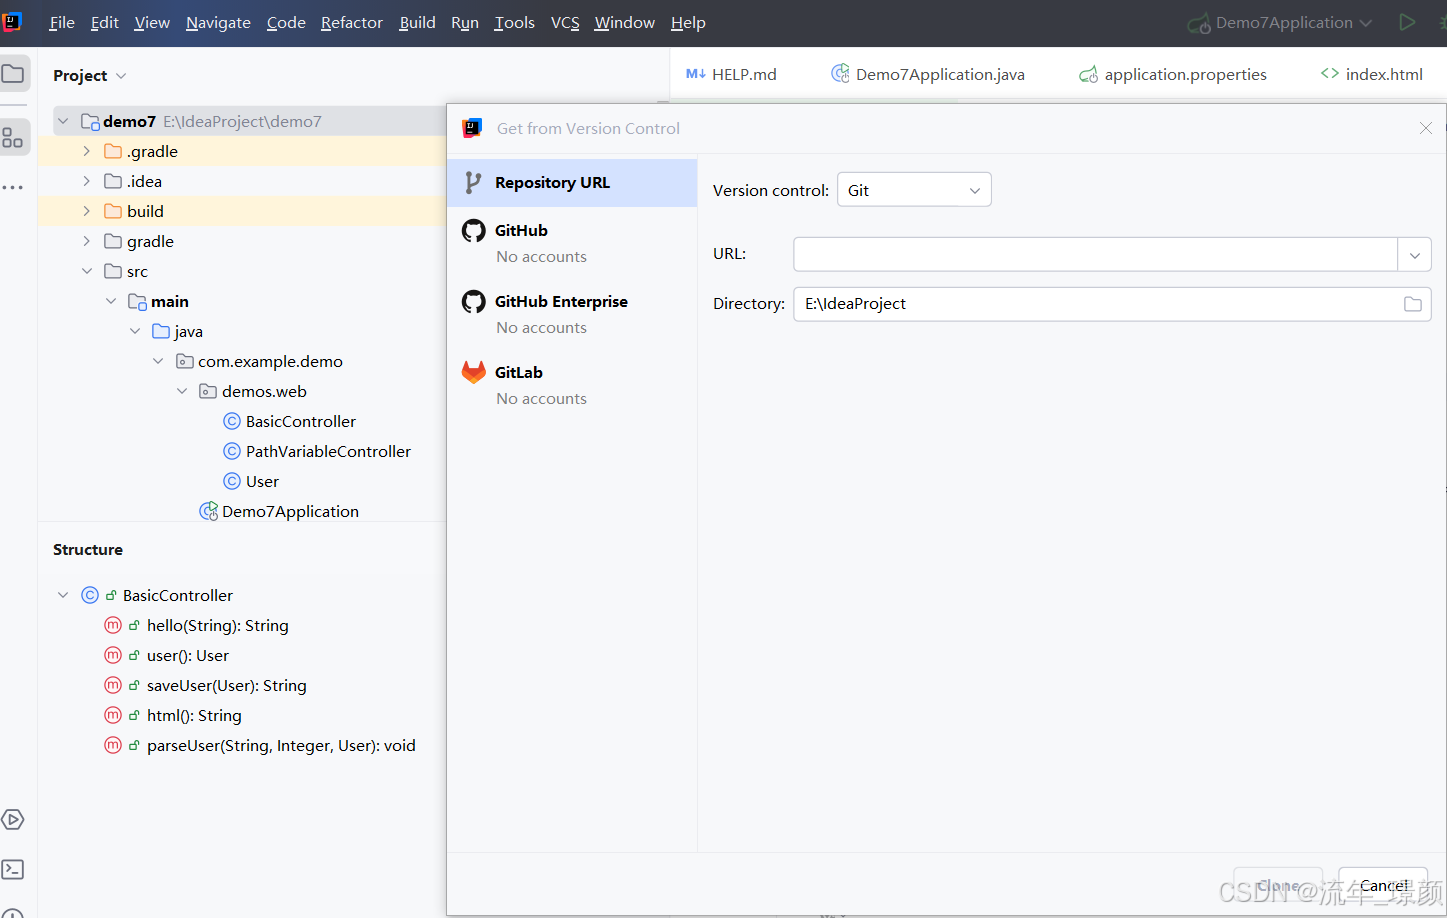Switch to the application.properties editor tab

coord(1173,74)
